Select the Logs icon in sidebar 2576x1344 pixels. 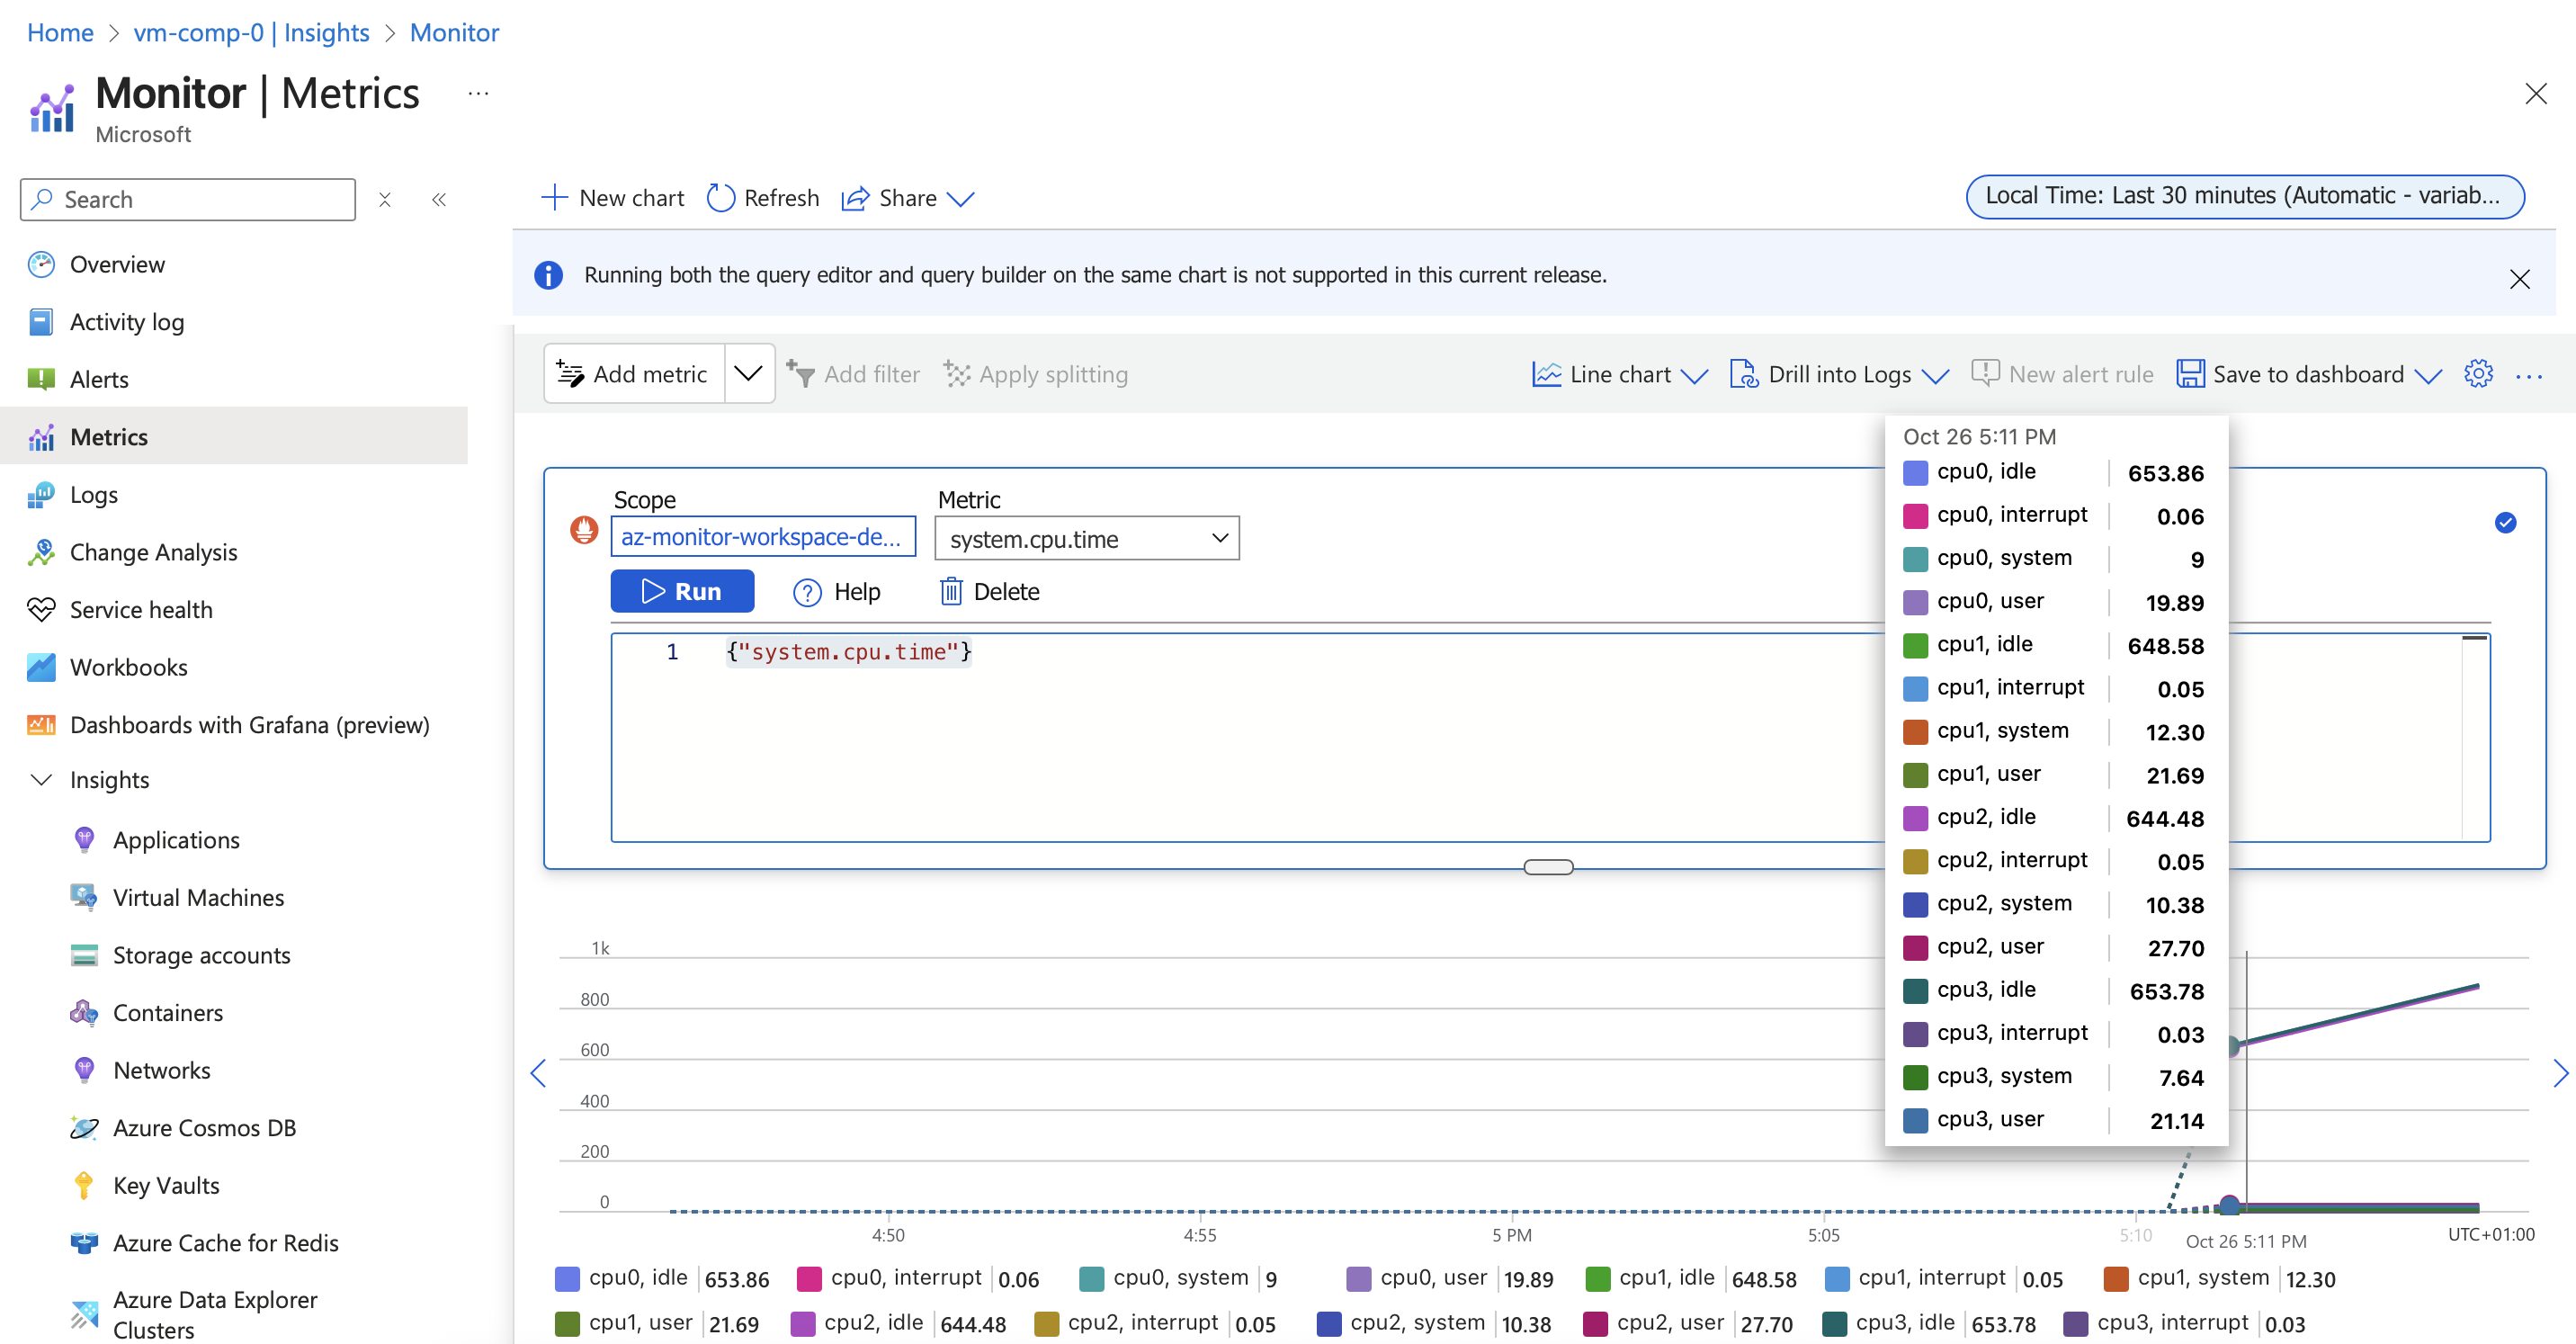pyautogui.click(x=40, y=494)
